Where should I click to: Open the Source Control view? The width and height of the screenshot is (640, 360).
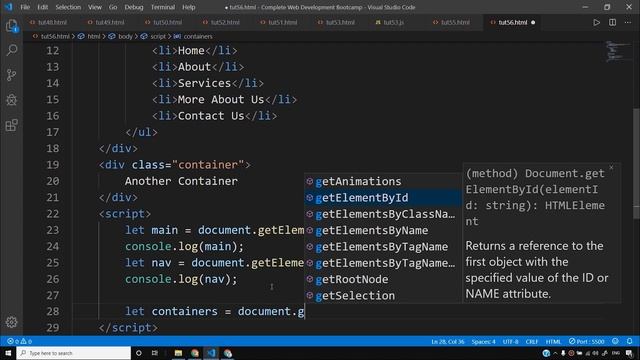click(11, 75)
